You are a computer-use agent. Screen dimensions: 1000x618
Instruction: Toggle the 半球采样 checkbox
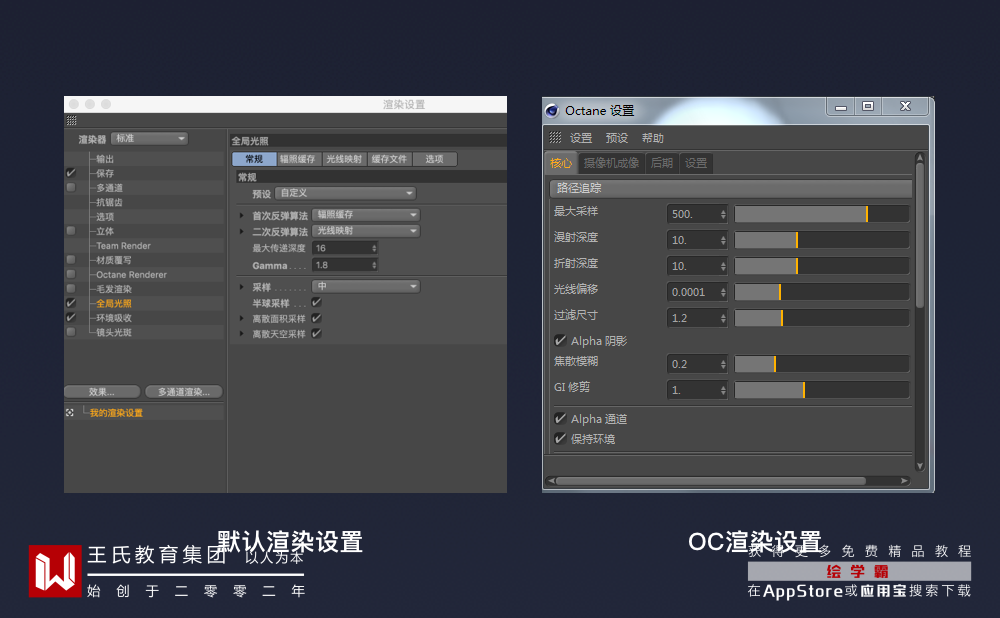point(316,302)
